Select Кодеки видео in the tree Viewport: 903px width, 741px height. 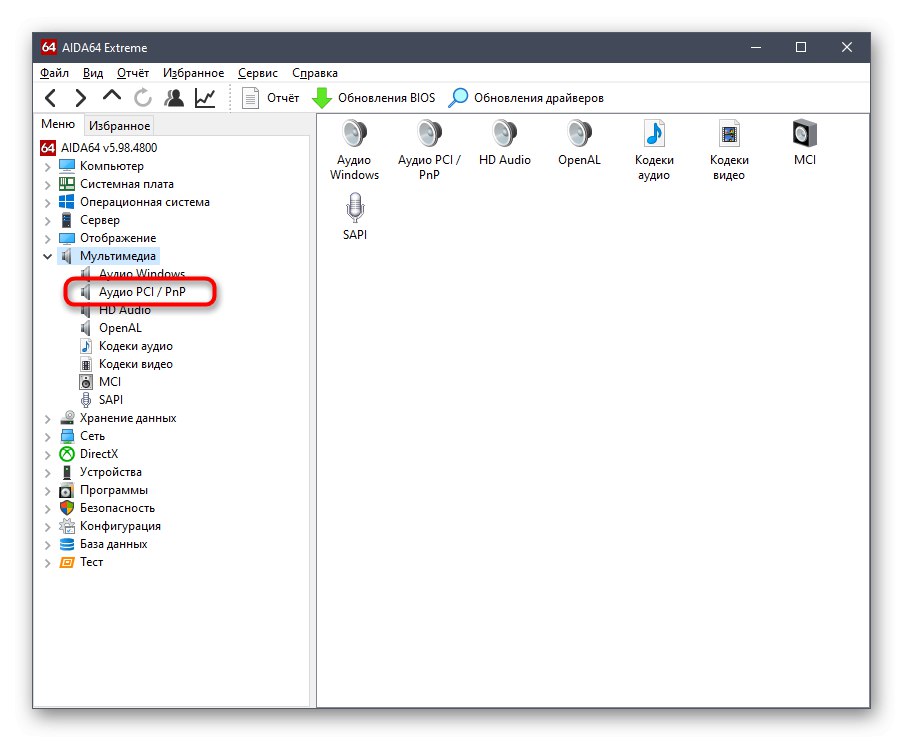tap(126, 364)
